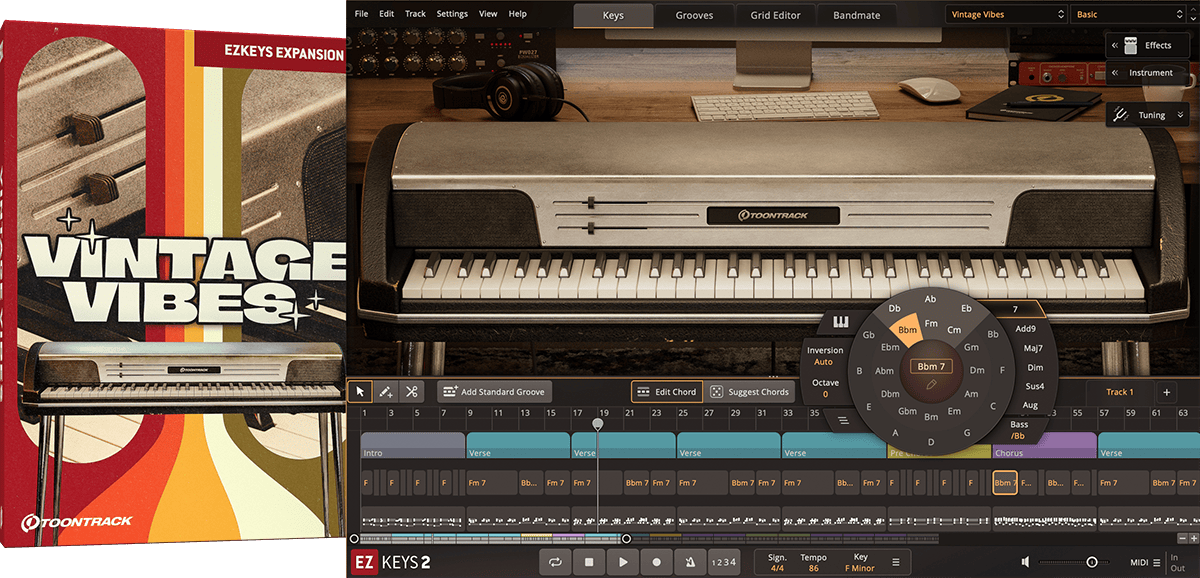
Task: Expand the Tuning section chevron
Action: (1182, 114)
